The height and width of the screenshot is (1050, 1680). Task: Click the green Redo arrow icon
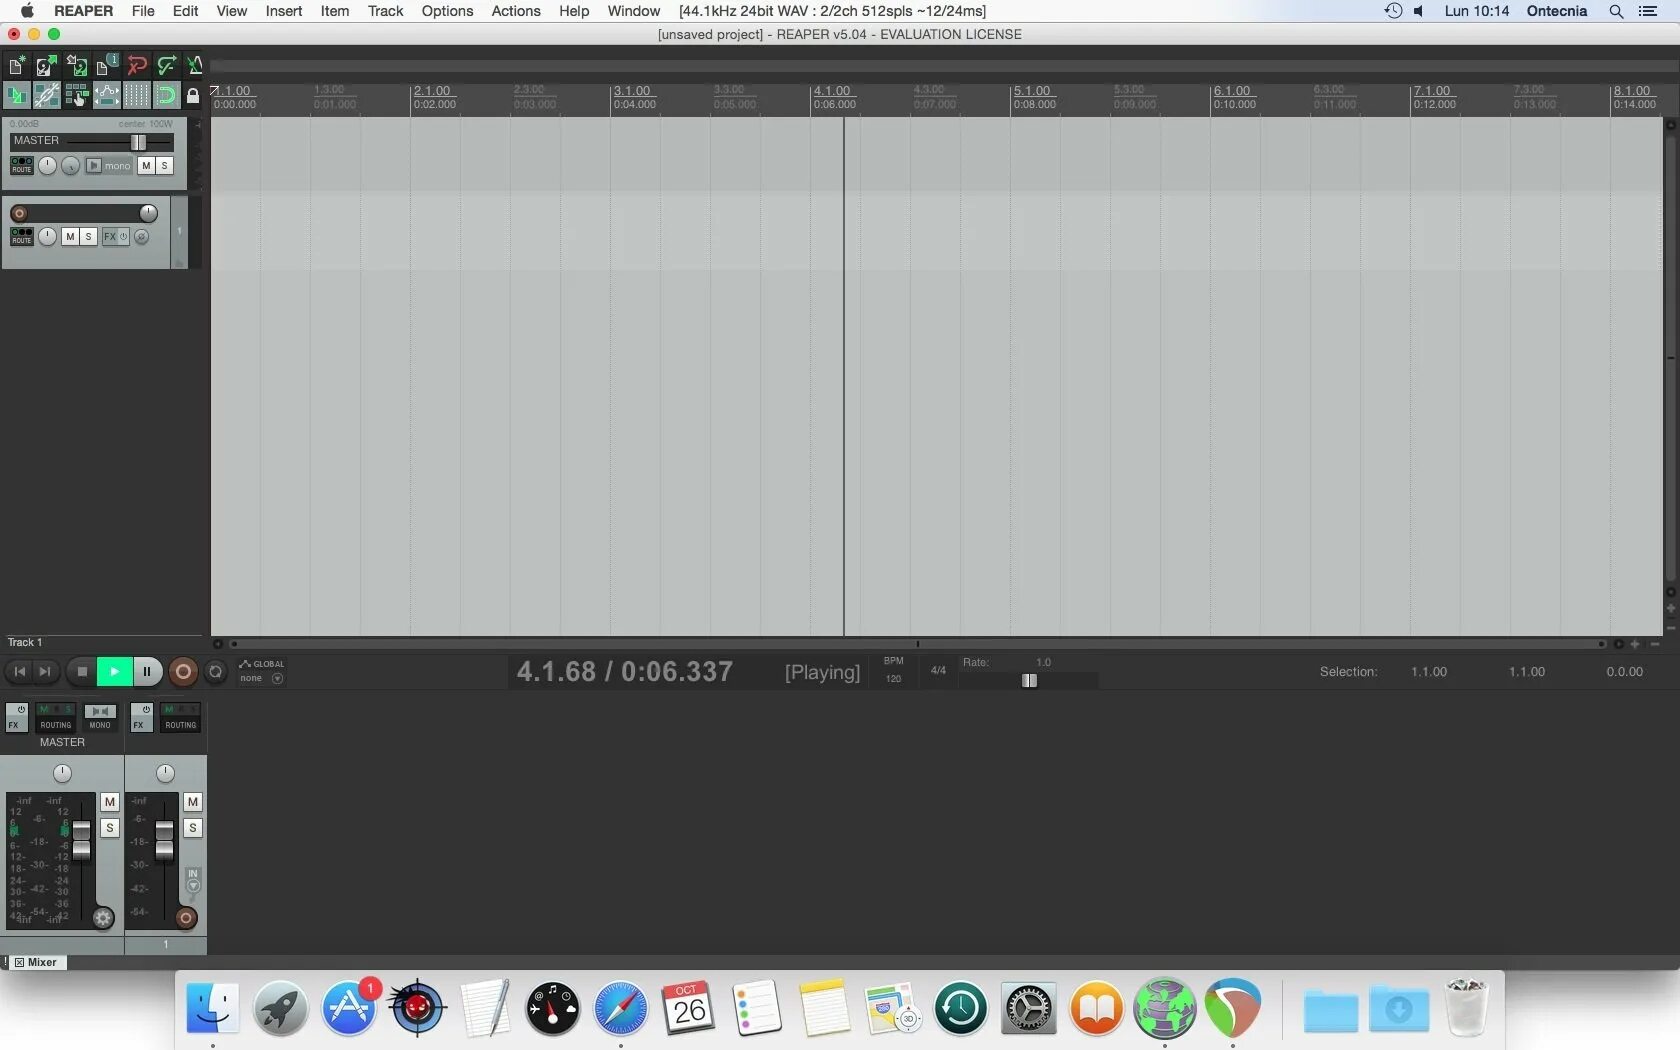click(166, 66)
